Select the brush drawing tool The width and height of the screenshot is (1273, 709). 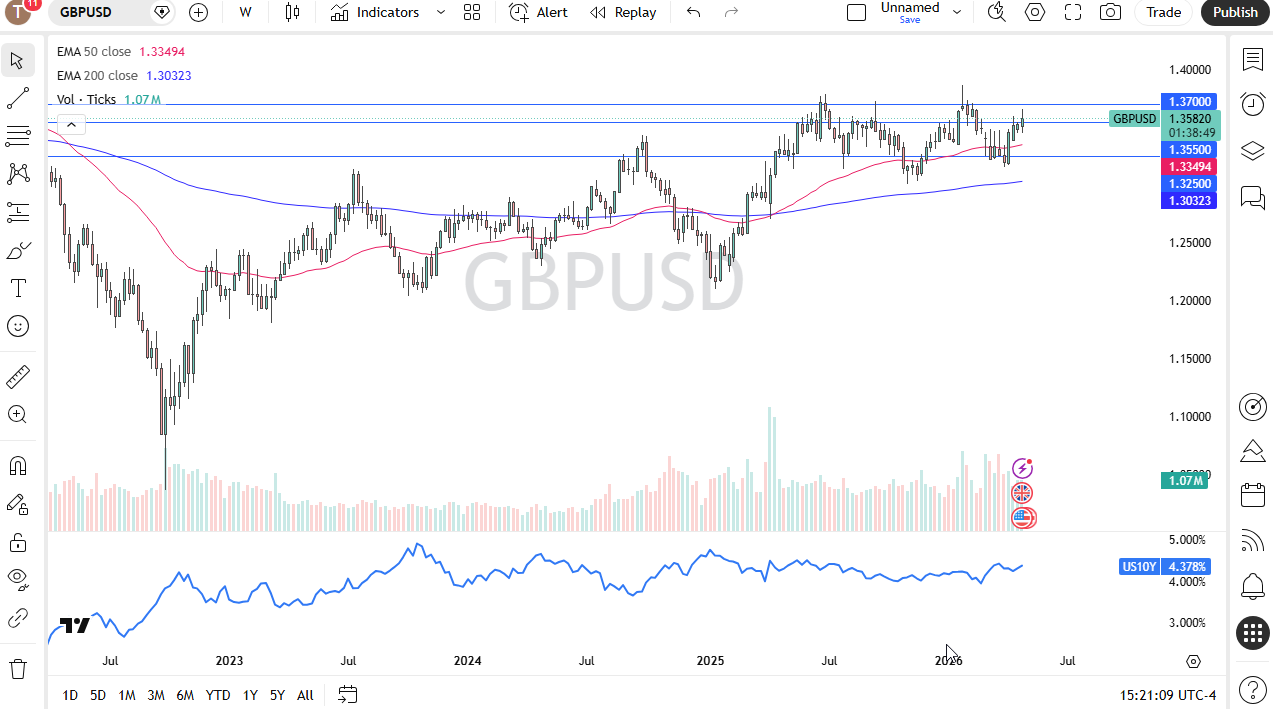pos(17,250)
